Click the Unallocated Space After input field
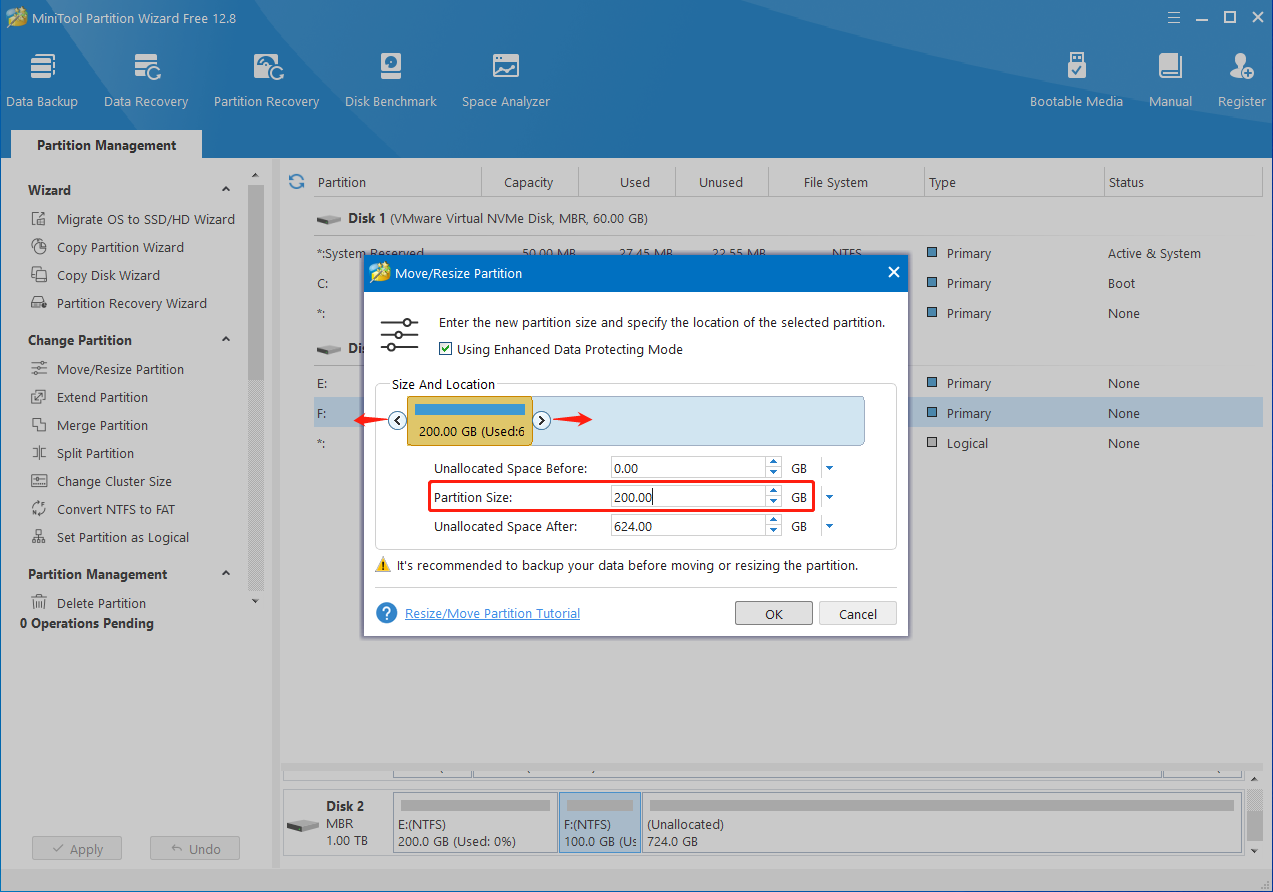Image resolution: width=1273 pixels, height=892 pixels. pyautogui.click(x=688, y=526)
